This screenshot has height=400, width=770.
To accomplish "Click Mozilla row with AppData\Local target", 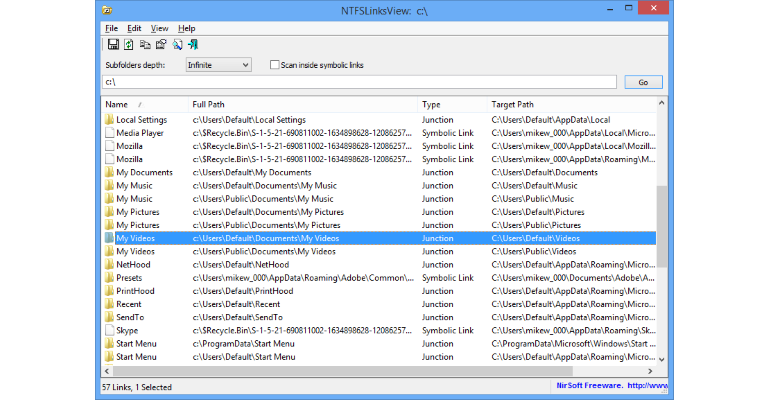I will (379, 146).
